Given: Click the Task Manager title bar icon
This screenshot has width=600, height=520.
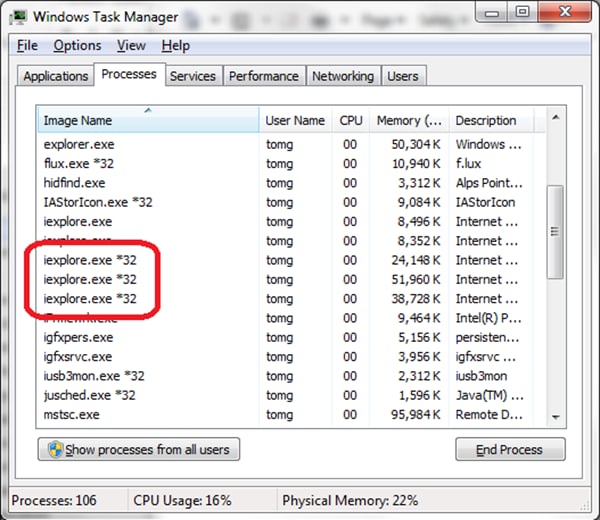Looking at the screenshot, I should click(x=18, y=16).
